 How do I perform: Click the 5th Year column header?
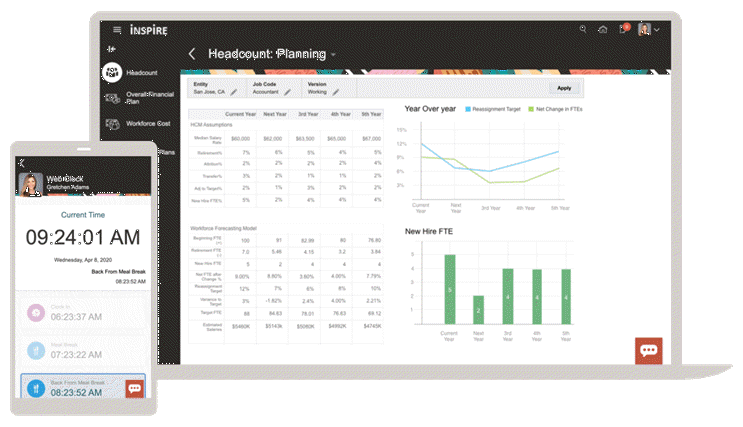(x=372, y=114)
